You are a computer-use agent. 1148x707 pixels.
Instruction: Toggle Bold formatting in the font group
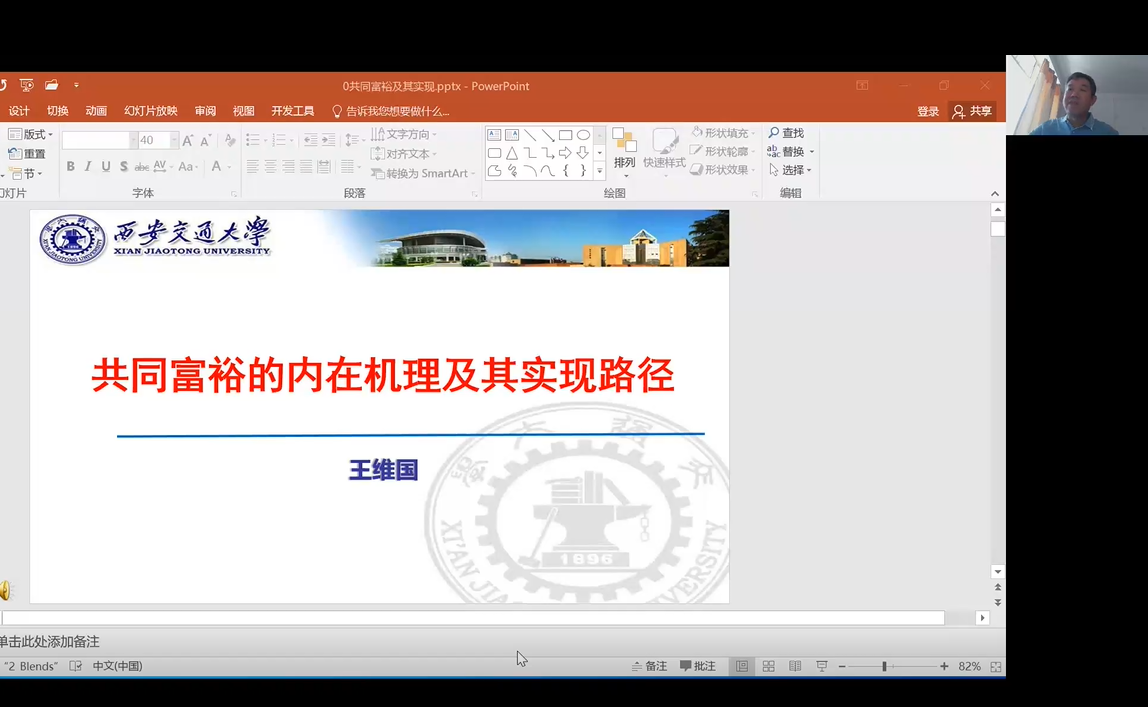tap(70, 167)
